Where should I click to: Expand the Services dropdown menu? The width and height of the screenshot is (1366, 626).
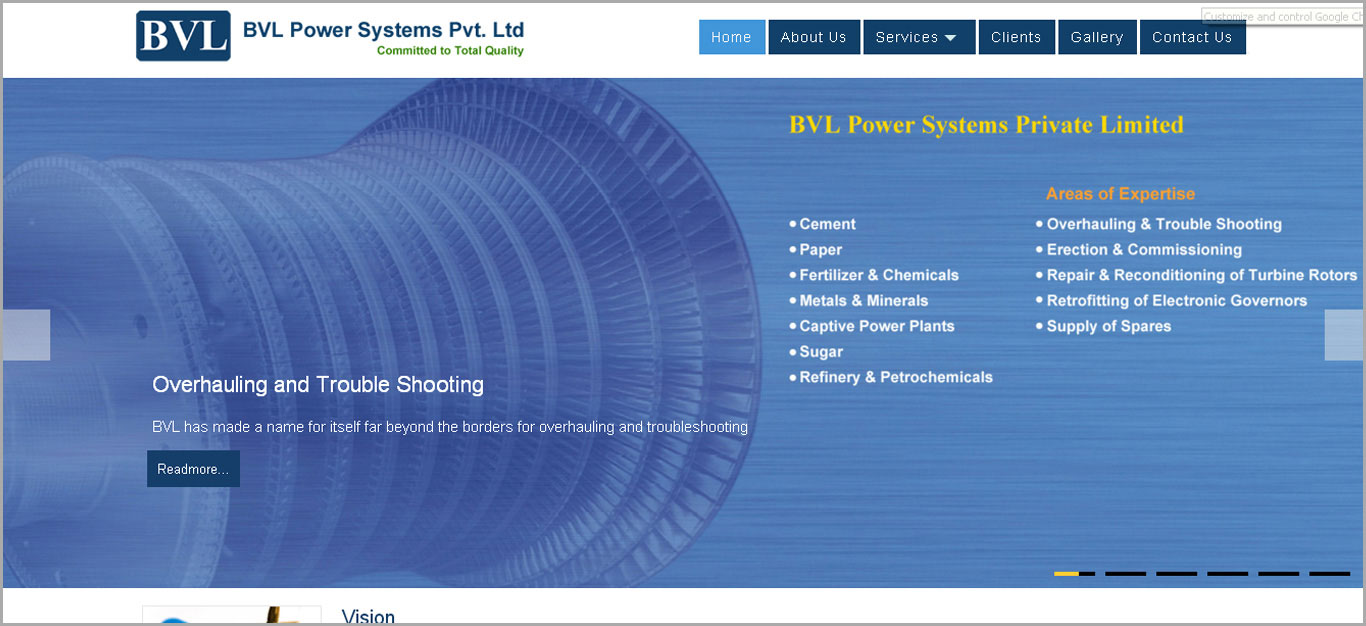pyautogui.click(x=918, y=37)
